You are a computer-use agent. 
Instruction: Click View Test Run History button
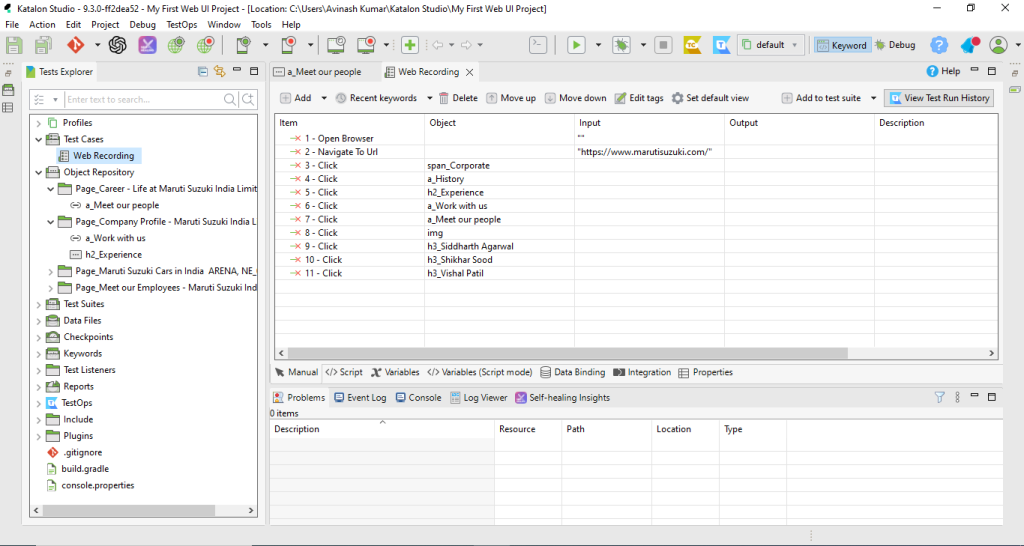coord(939,98)
